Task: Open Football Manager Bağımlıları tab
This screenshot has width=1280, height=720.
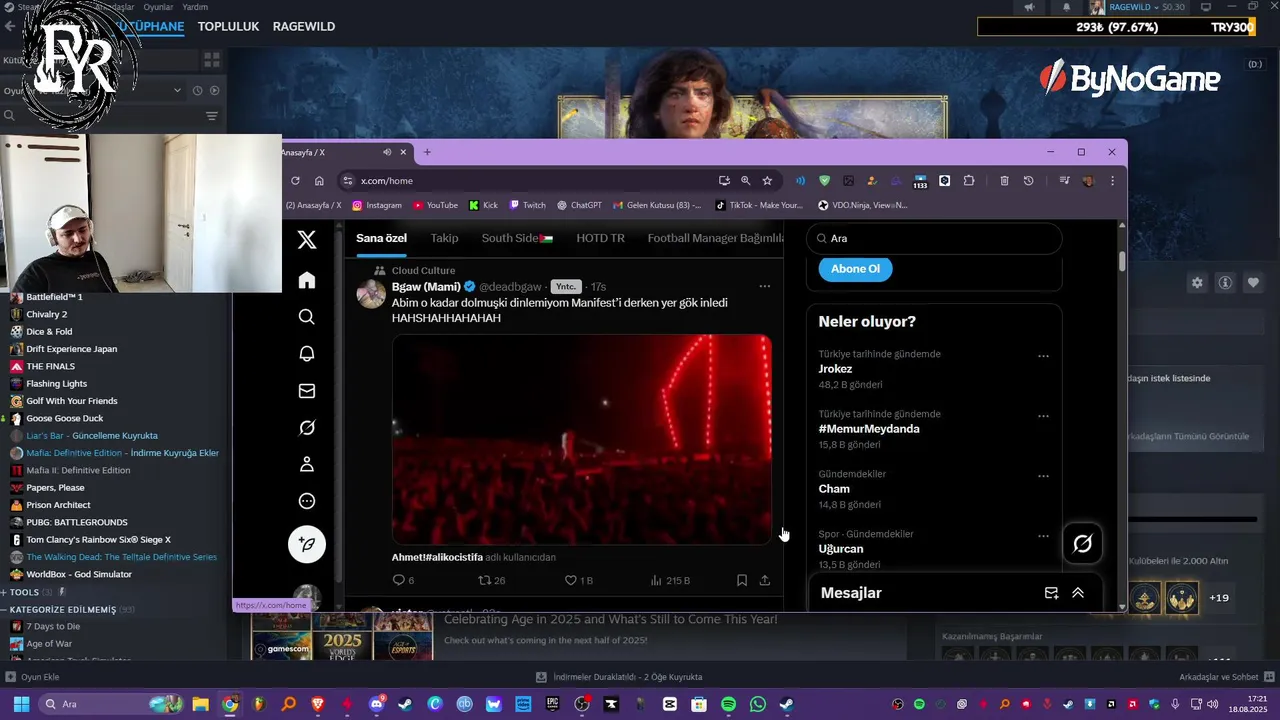Action: pyautogui.click(x=716, y=238)
